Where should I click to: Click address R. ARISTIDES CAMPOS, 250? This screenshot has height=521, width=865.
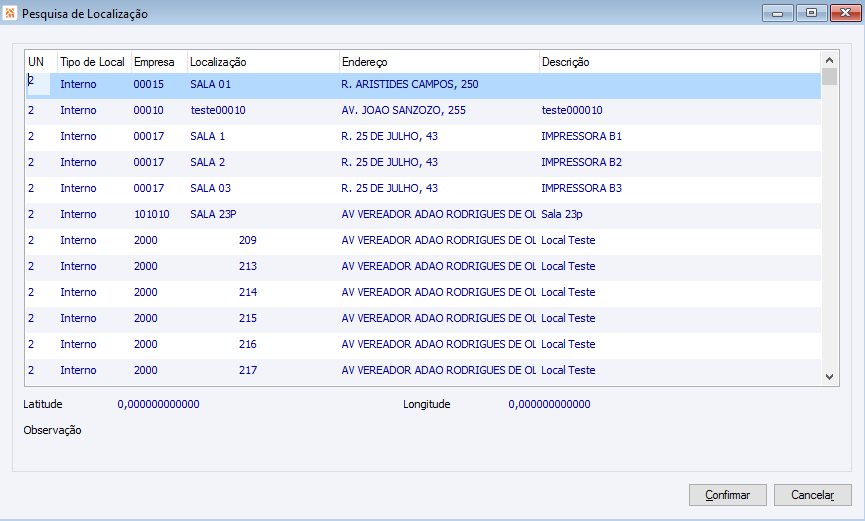coord(410,84)
